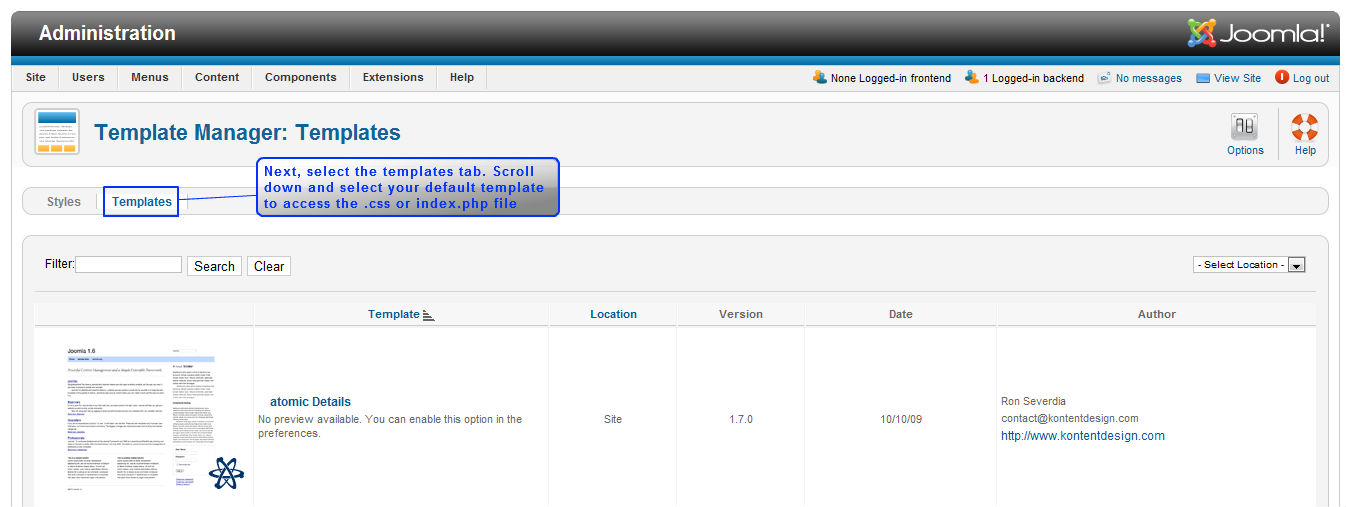The height and width of the screenshot is (507, 1346).
Task: Click the Version column header
Action: pos(741,314)
